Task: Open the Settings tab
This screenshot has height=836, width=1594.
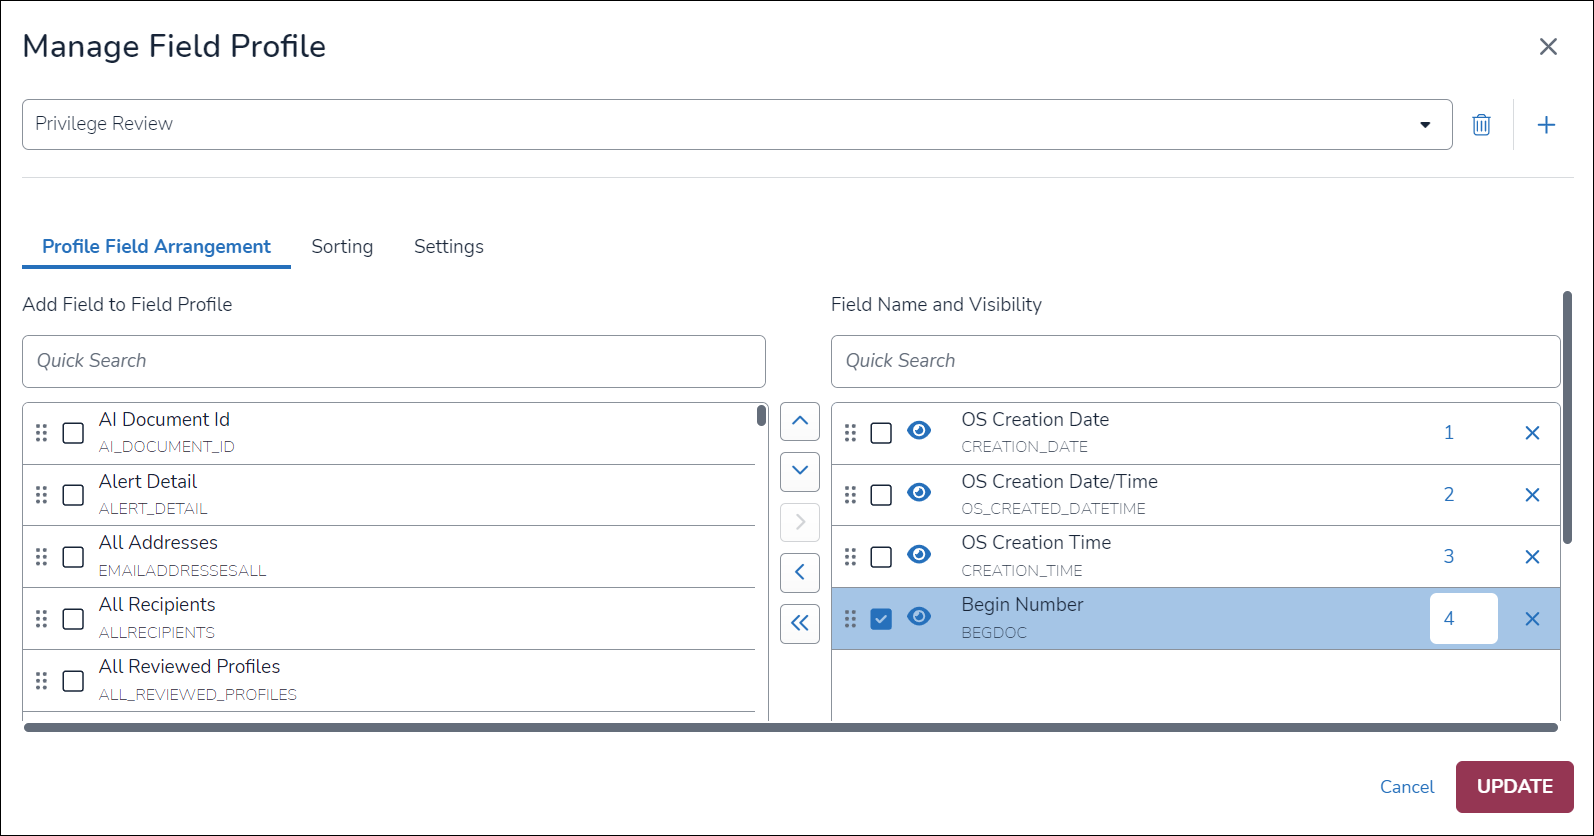Action: [x=449, y=247]
